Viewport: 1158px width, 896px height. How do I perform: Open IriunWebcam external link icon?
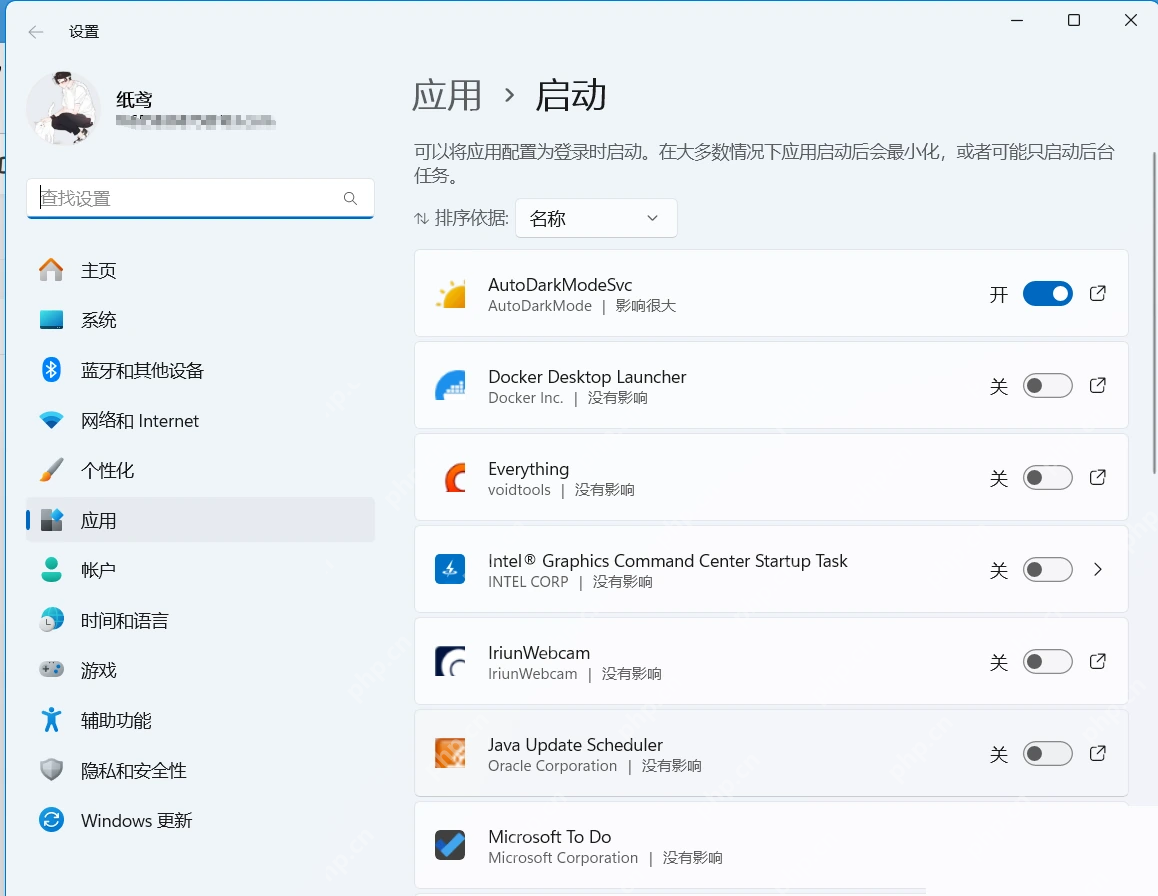[x=1098, y=661]
